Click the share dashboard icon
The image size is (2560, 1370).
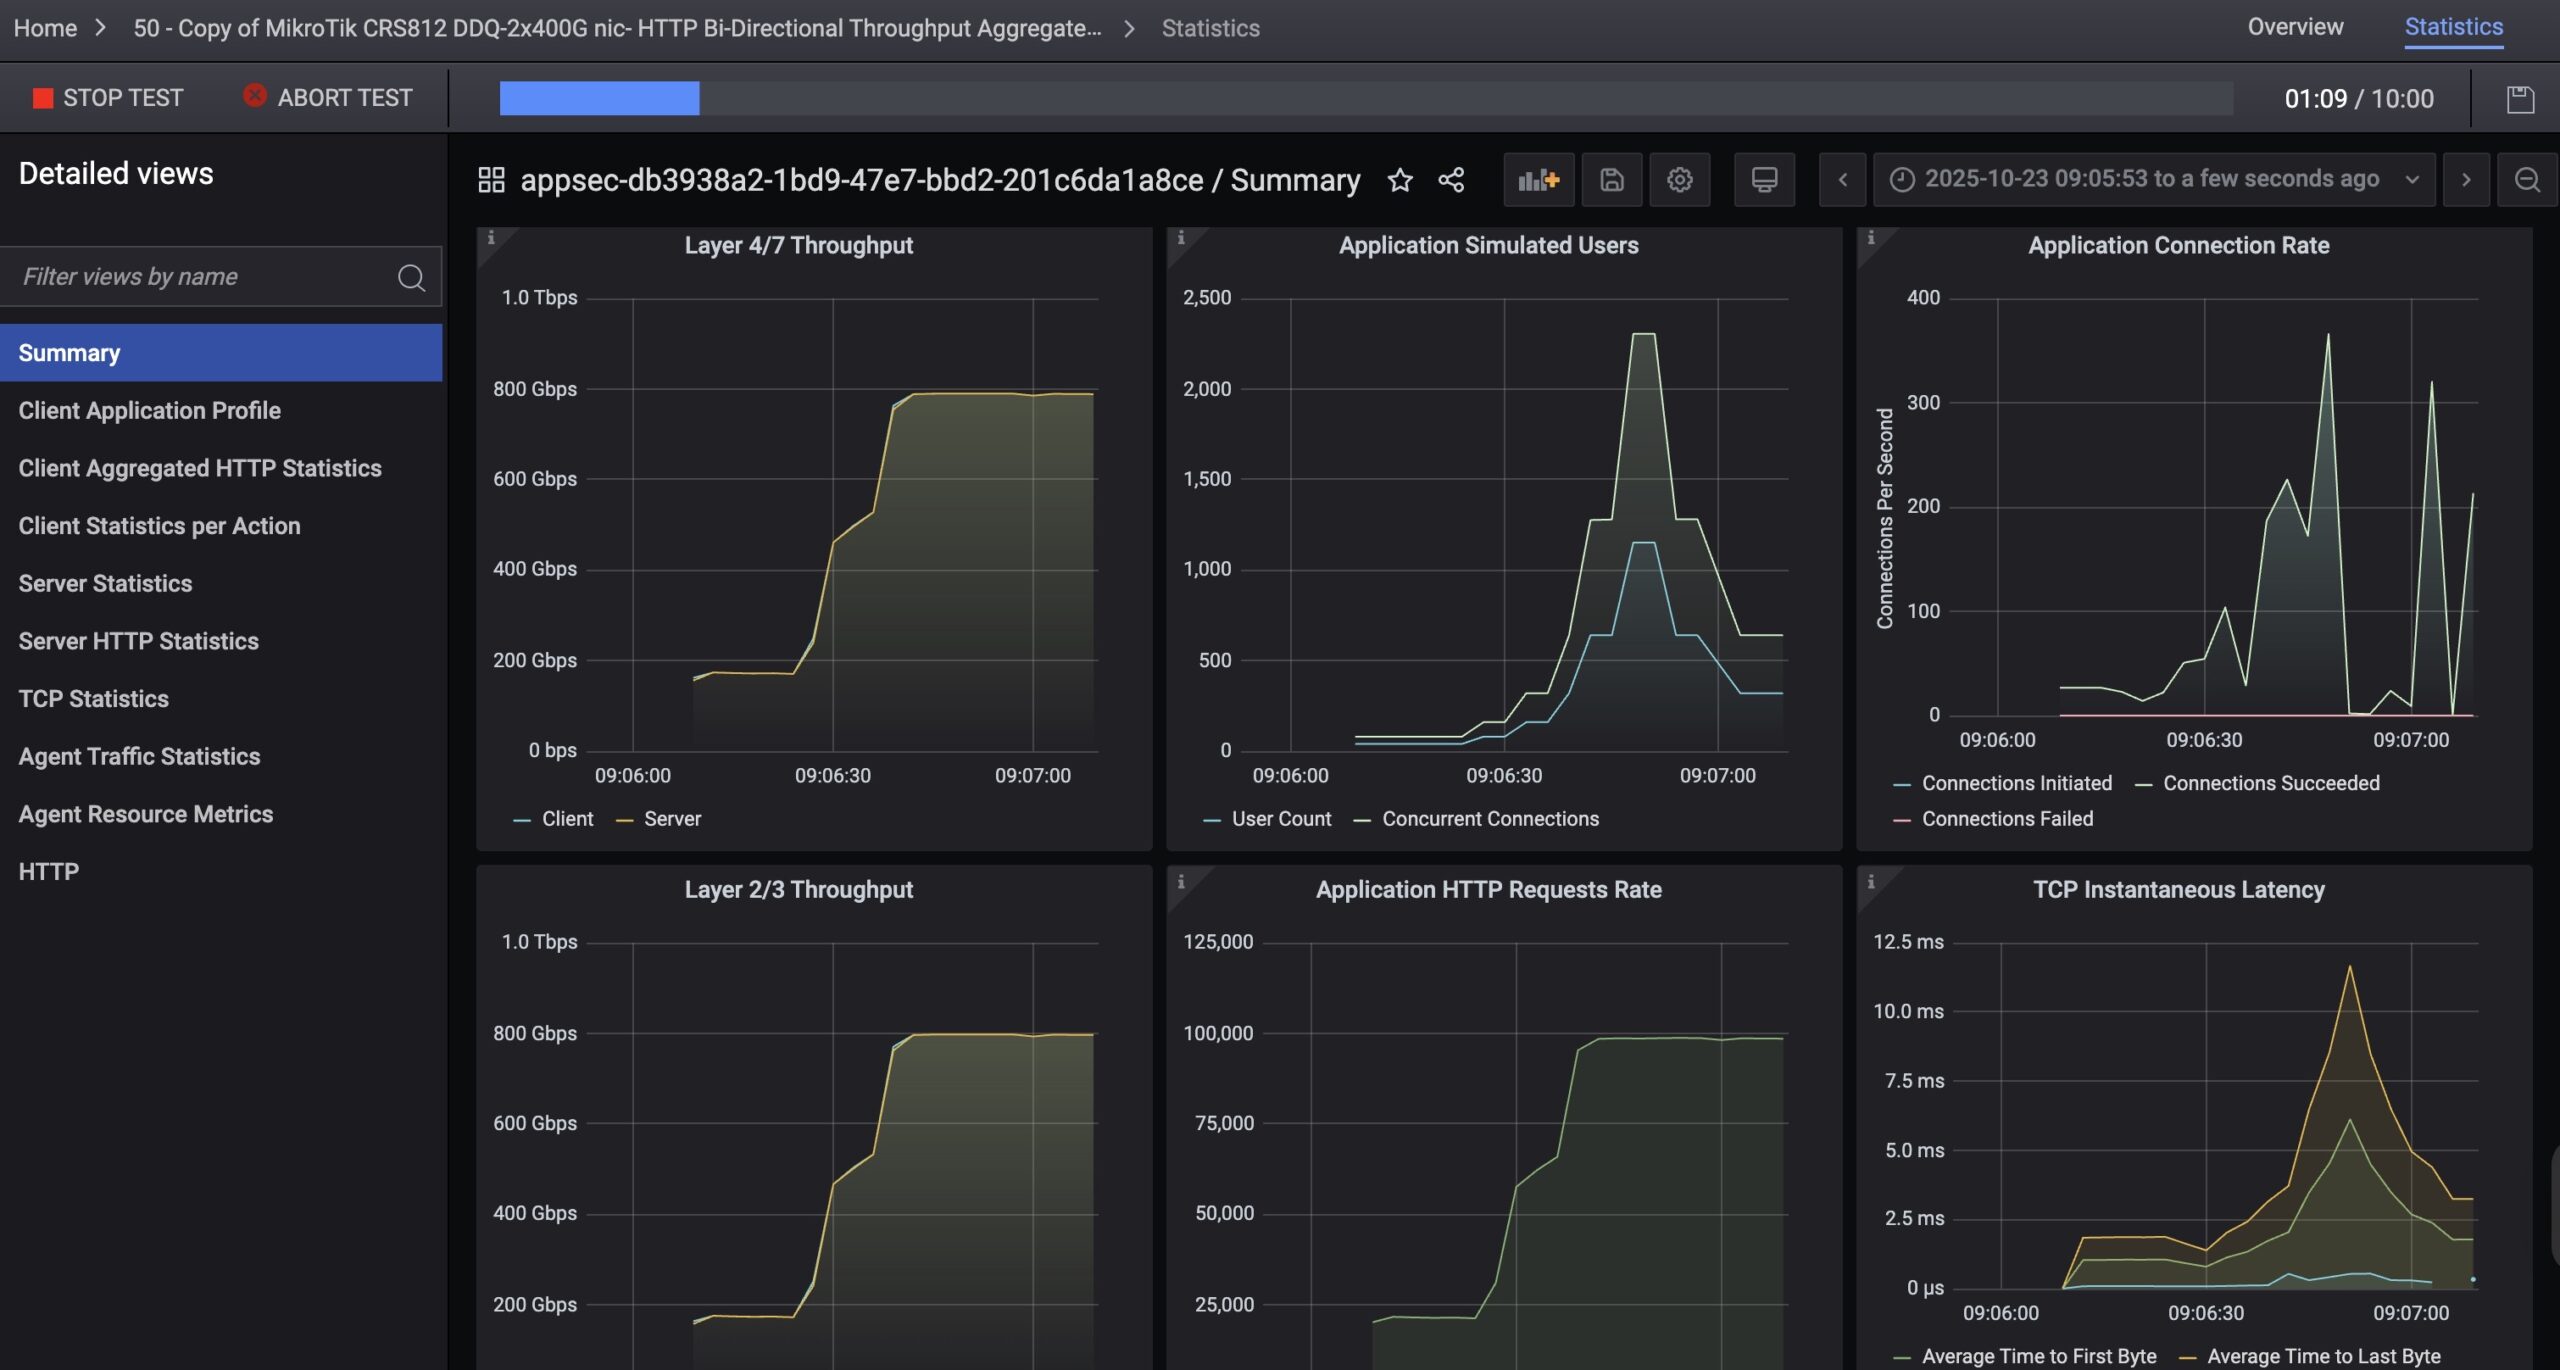click(1451, 180)
